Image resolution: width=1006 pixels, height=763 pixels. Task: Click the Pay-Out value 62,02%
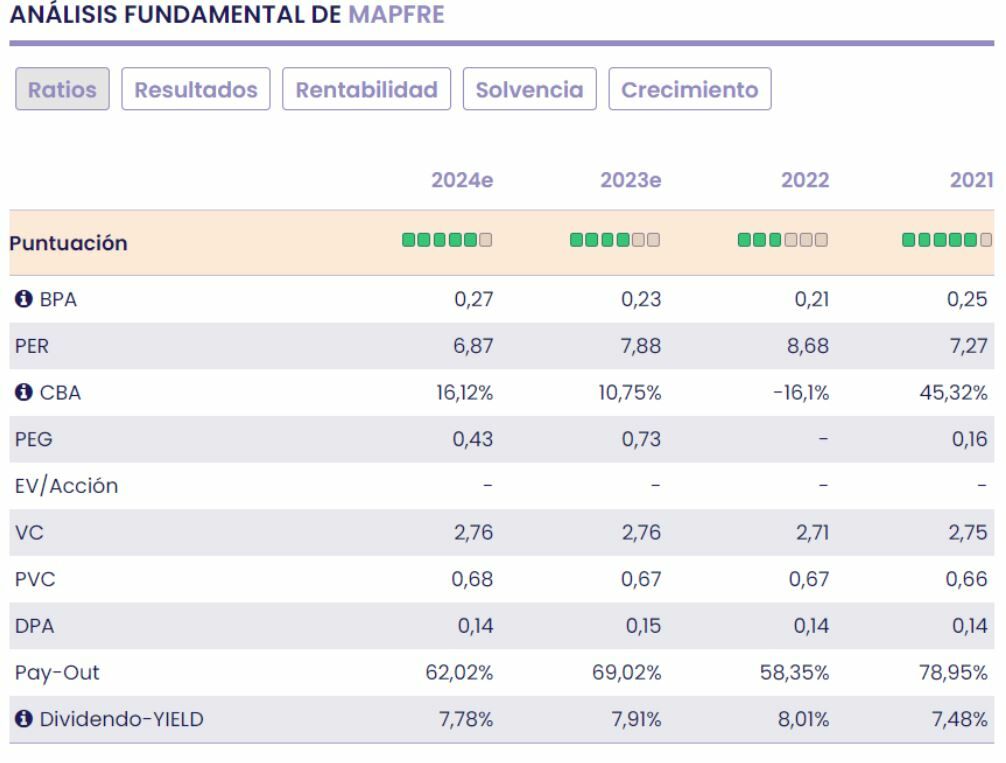tap(461, 671)
